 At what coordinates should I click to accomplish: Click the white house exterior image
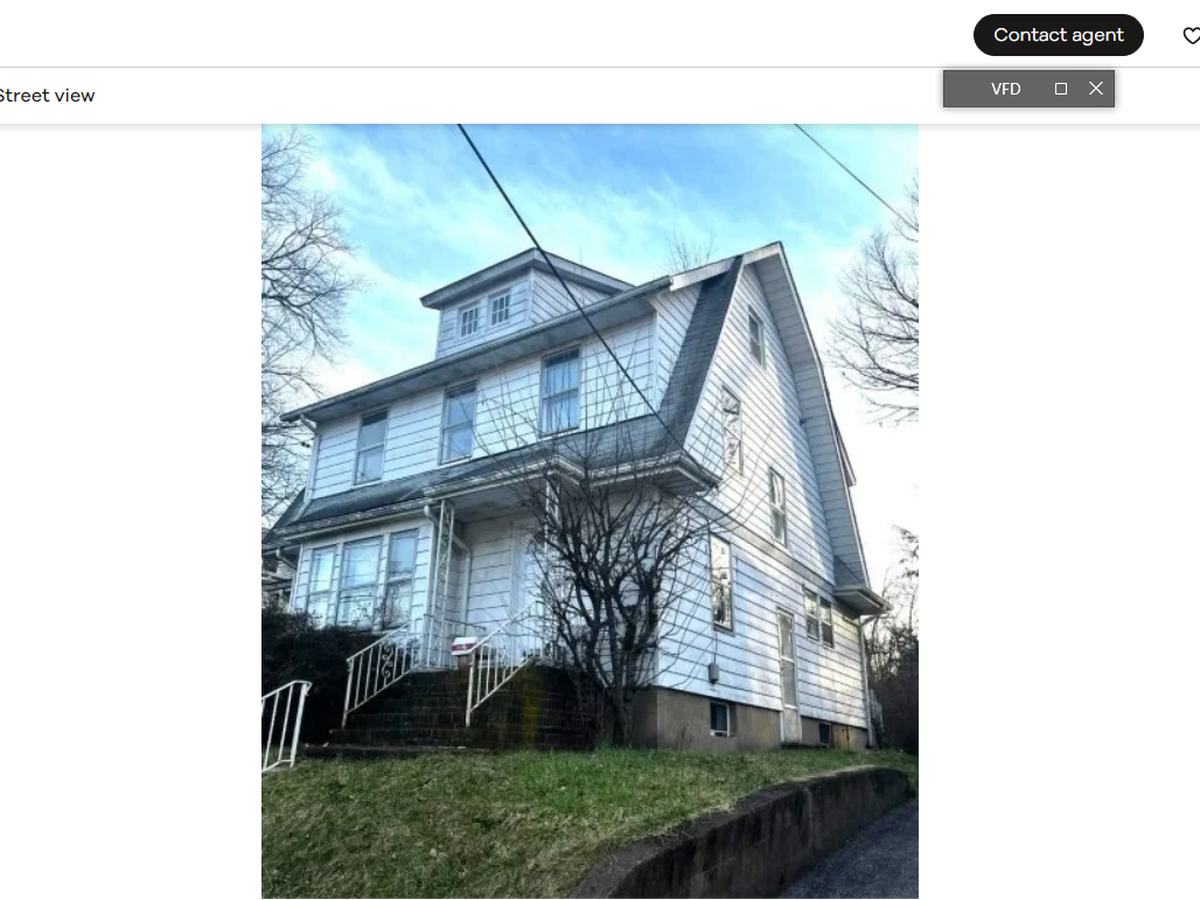(x=590, y=511)
